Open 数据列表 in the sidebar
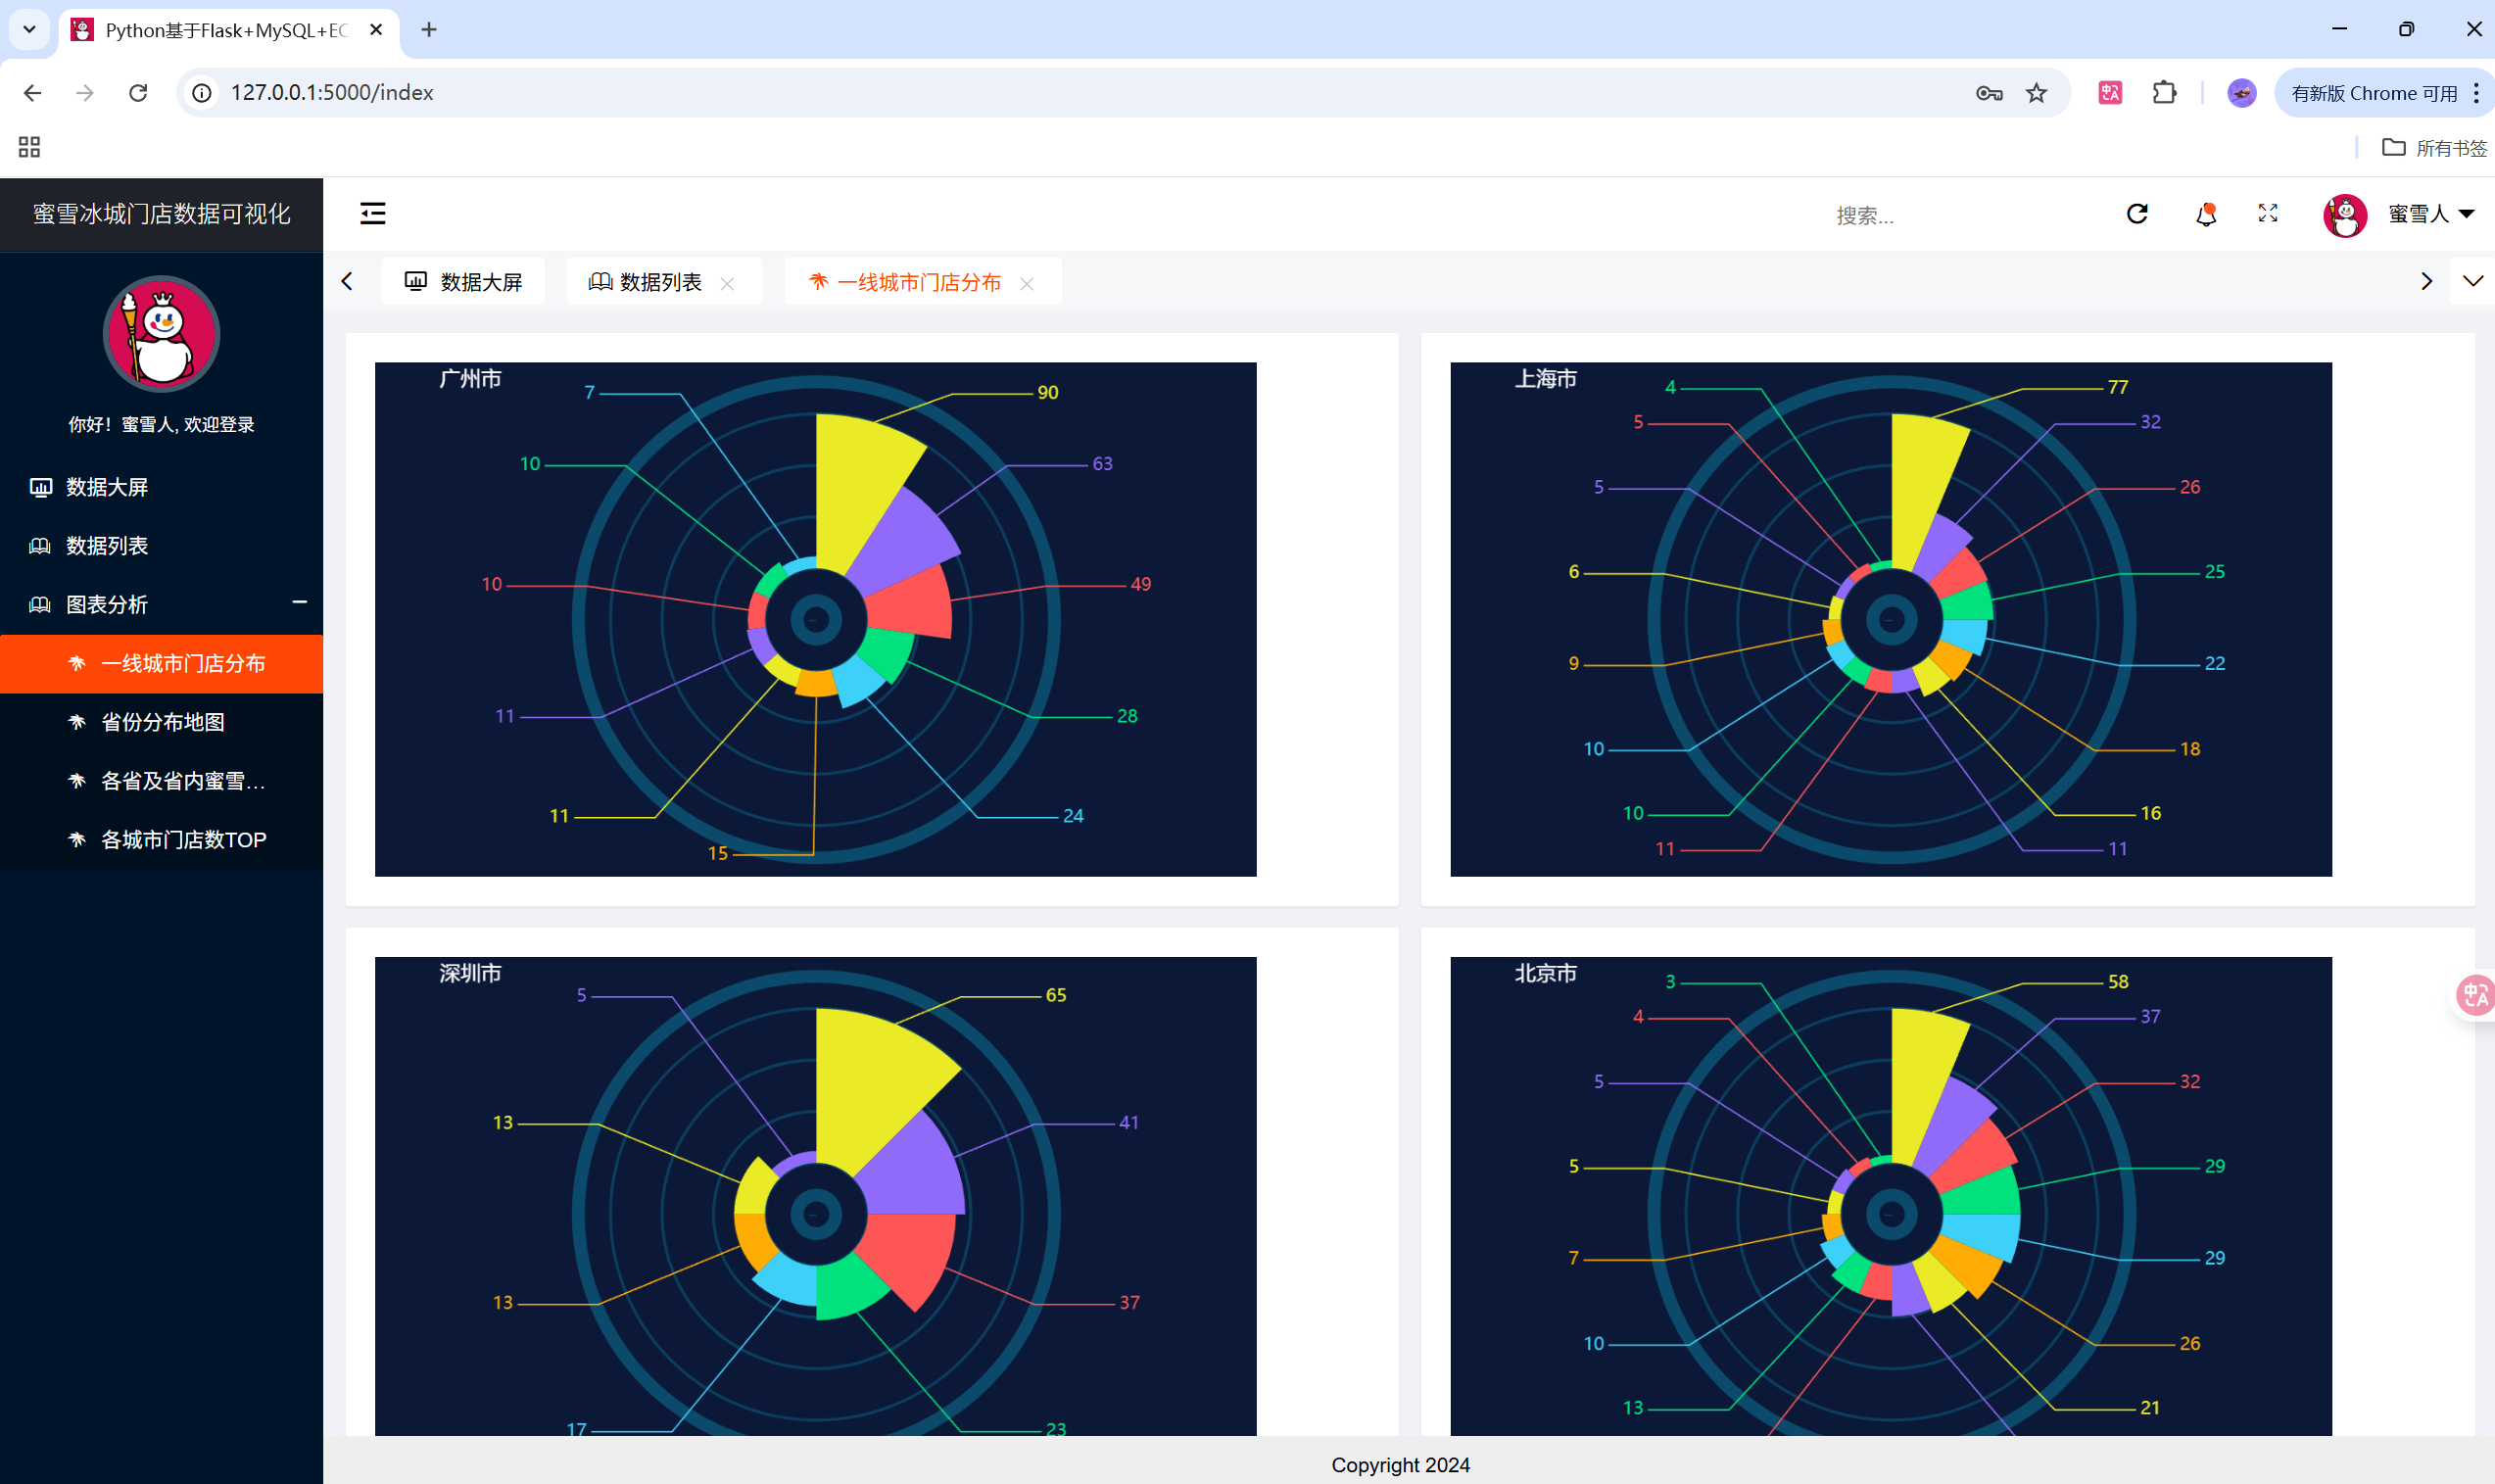This screenshot has width=2495, height=1484. coord(106,546)
